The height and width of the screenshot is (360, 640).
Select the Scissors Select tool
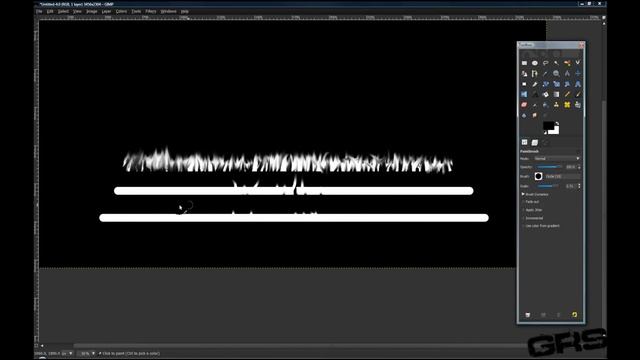click(x=578, y=63)
